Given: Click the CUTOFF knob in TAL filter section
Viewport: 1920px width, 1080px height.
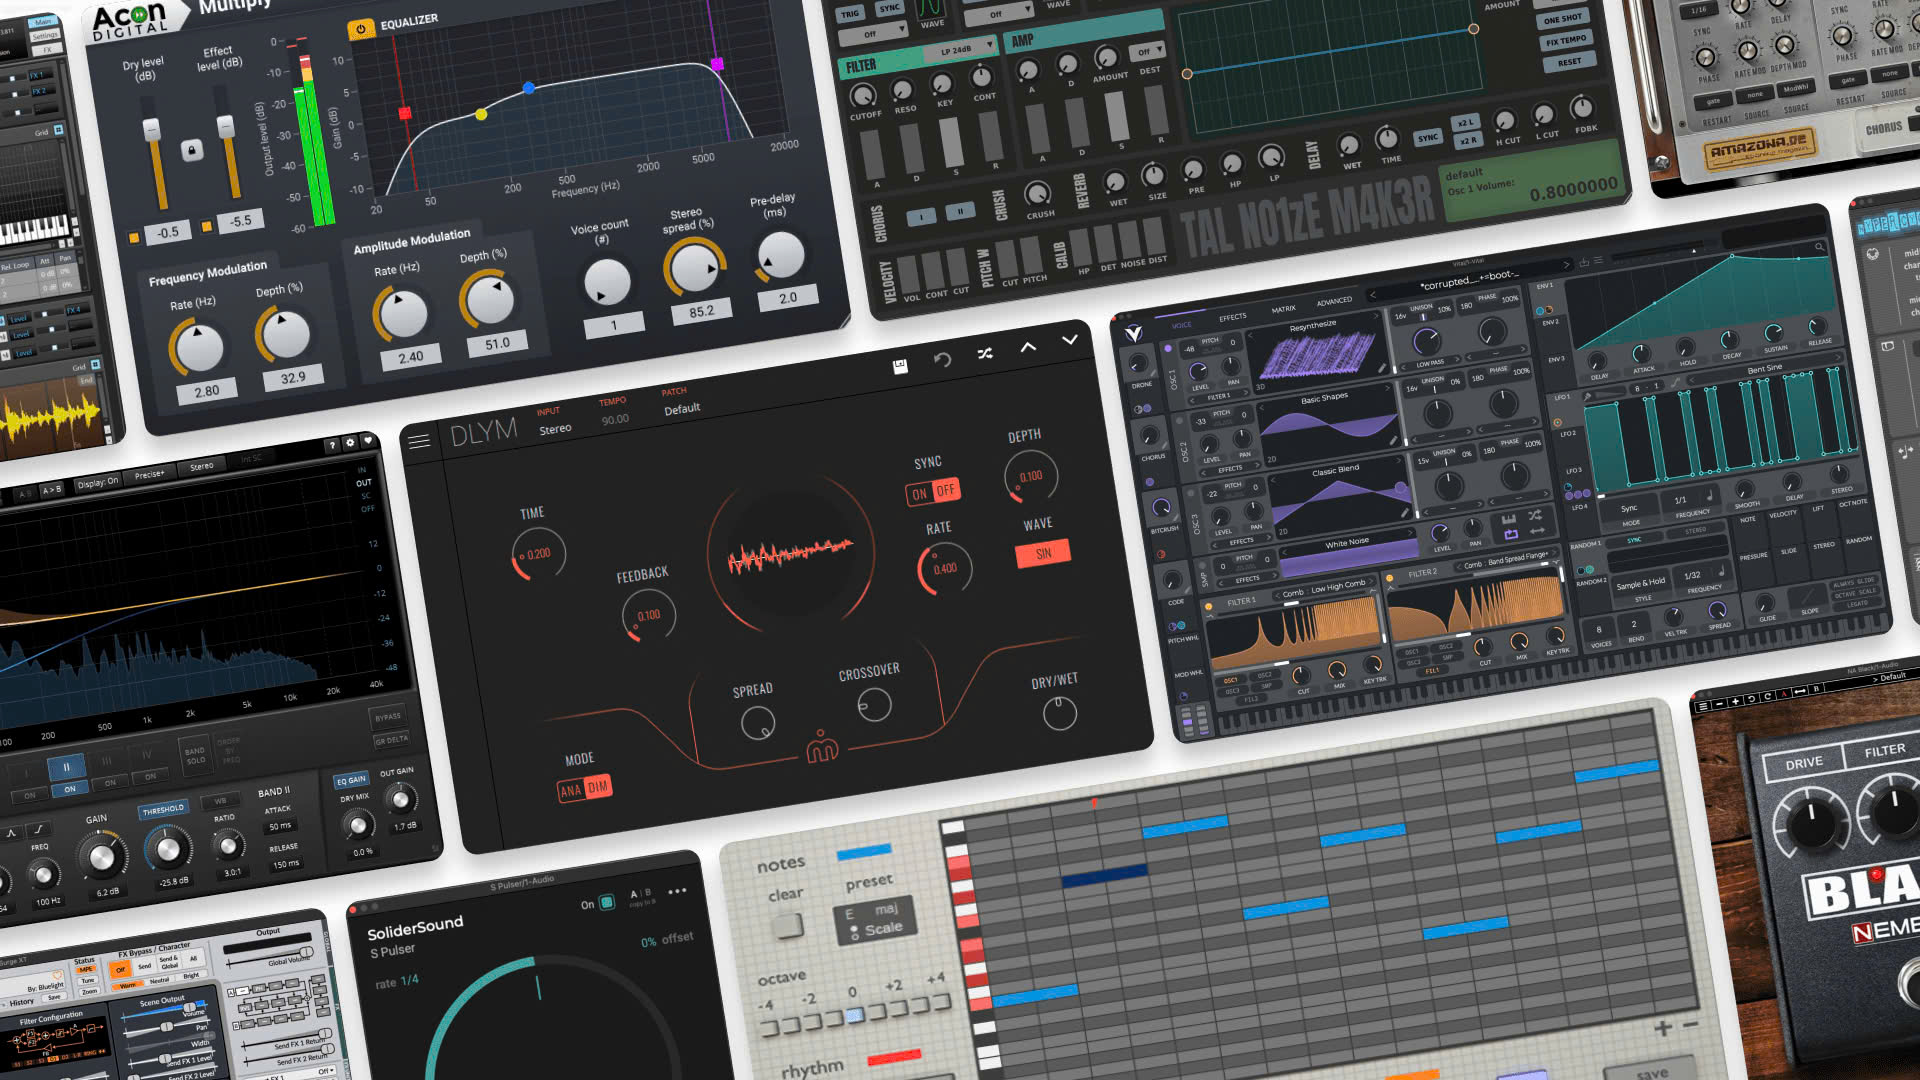Looking at the screenshot, I should point(862,96).
